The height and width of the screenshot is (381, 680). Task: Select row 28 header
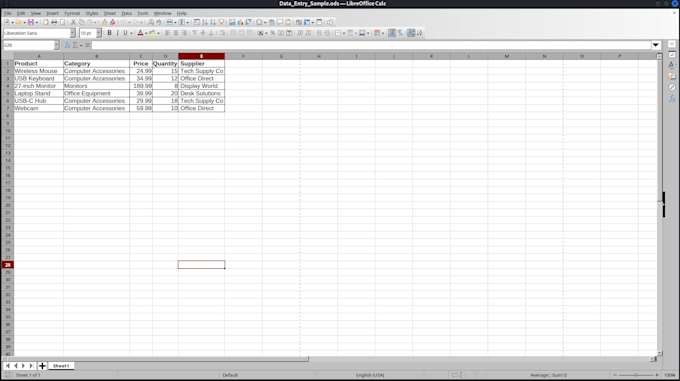pos(7,265)
